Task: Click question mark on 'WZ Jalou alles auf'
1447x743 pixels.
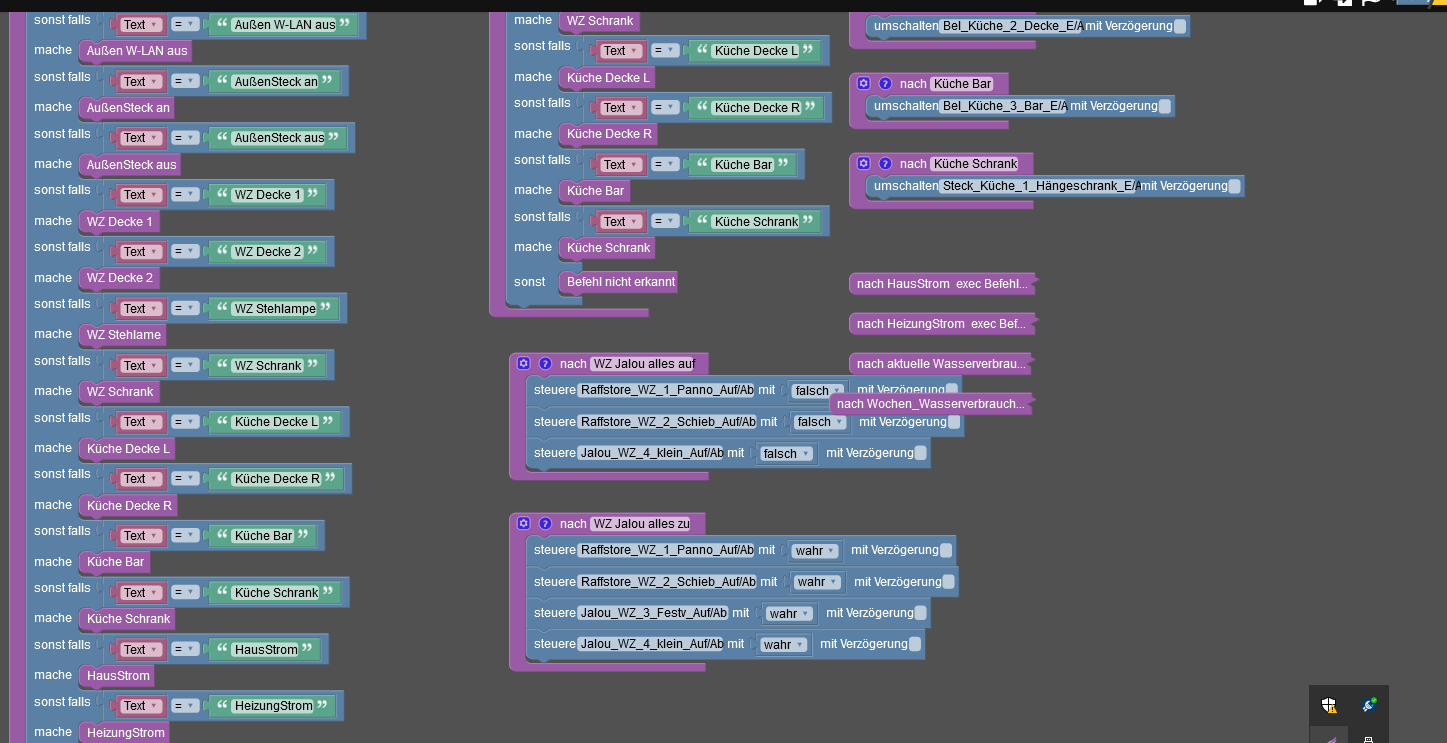Action: point(545,363)
